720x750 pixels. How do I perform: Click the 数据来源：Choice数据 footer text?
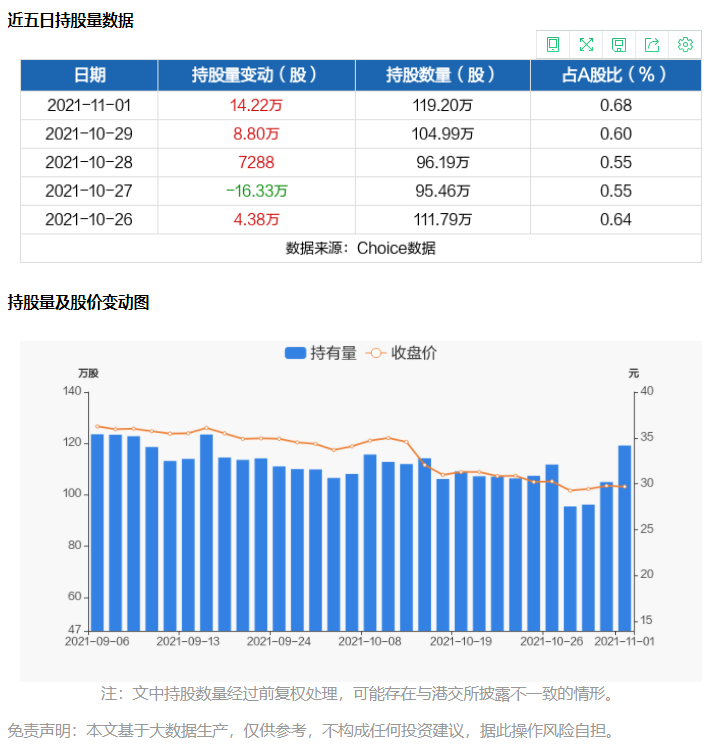[x=361, y=248]
